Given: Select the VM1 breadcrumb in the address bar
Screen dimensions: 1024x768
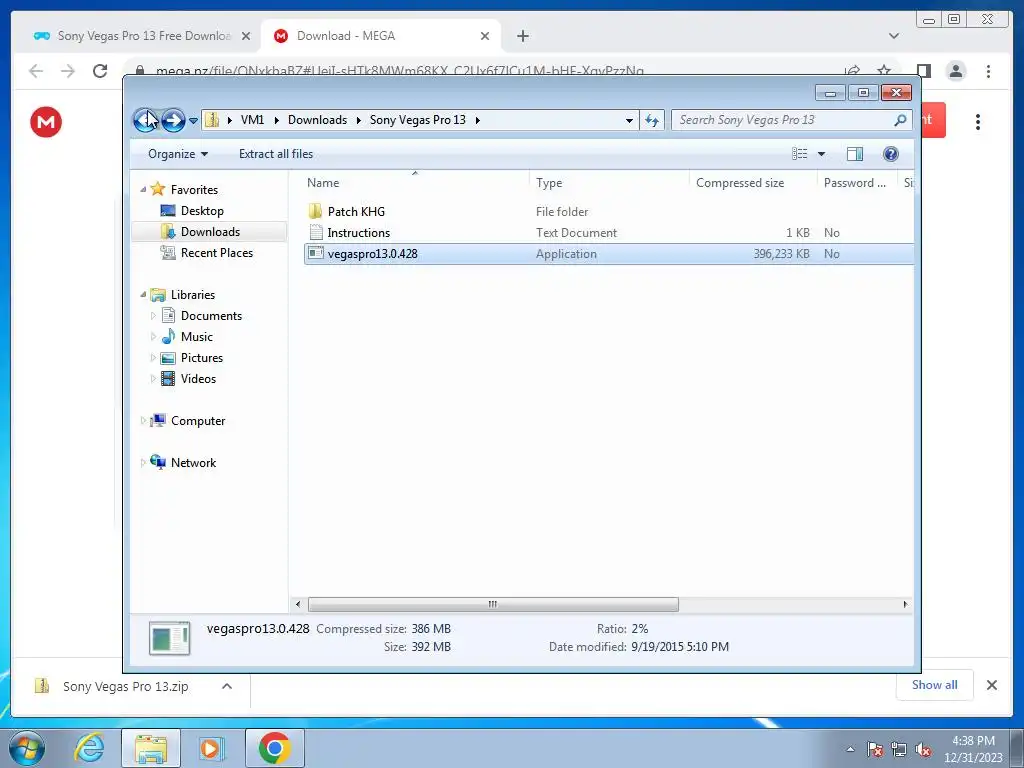Looking at the screenshot, I should 252,120.
